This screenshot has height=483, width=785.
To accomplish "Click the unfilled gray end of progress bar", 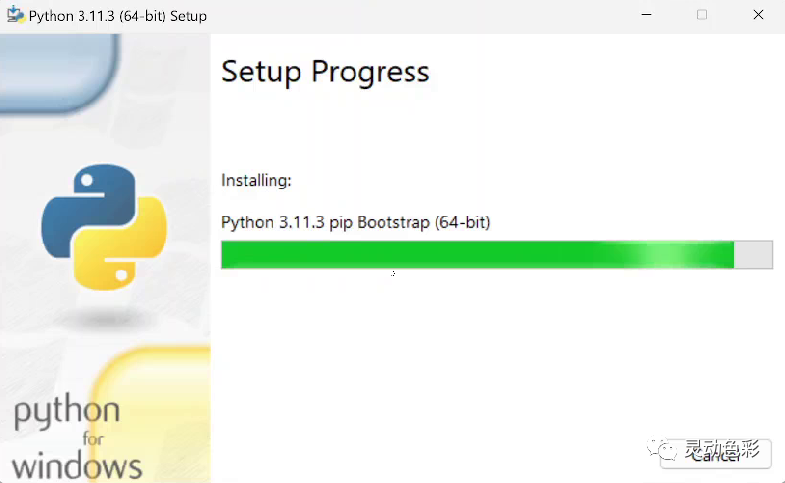I will pyautogui.click(x=753, y=255).
